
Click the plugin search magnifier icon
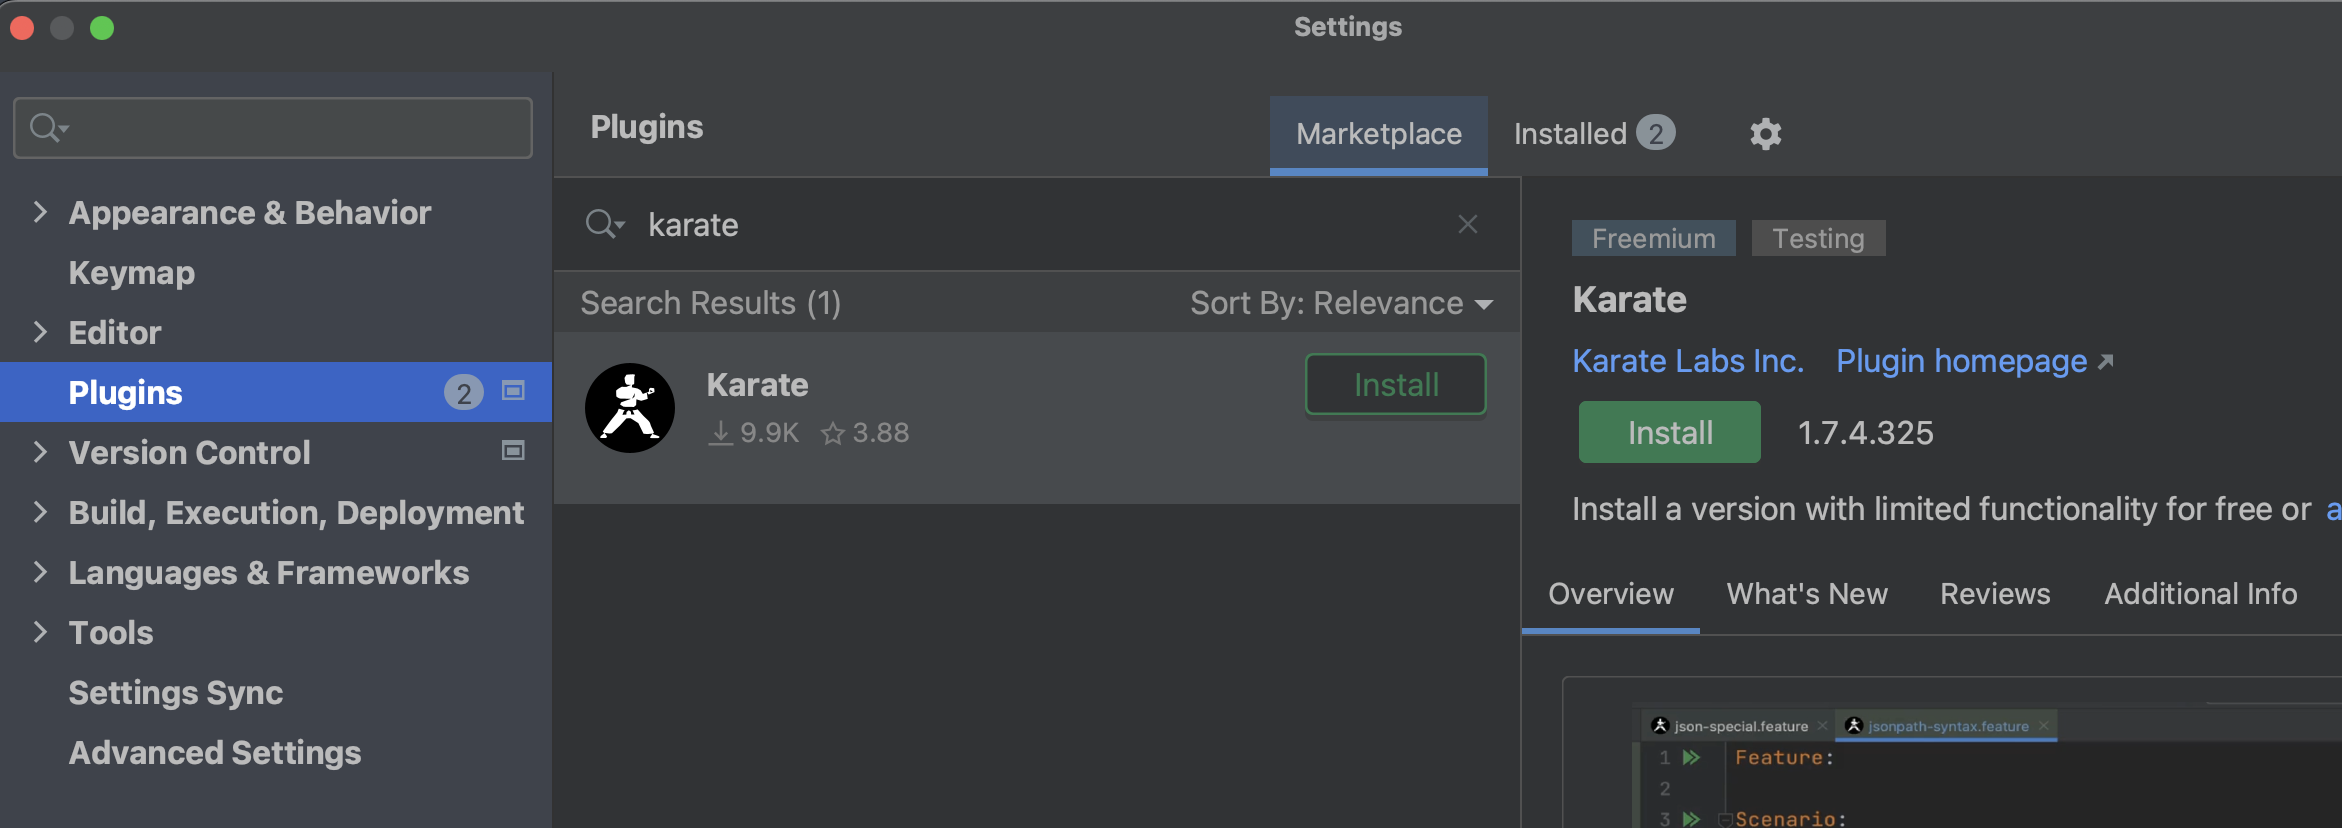pyautogui.click(x=604, y=224)
